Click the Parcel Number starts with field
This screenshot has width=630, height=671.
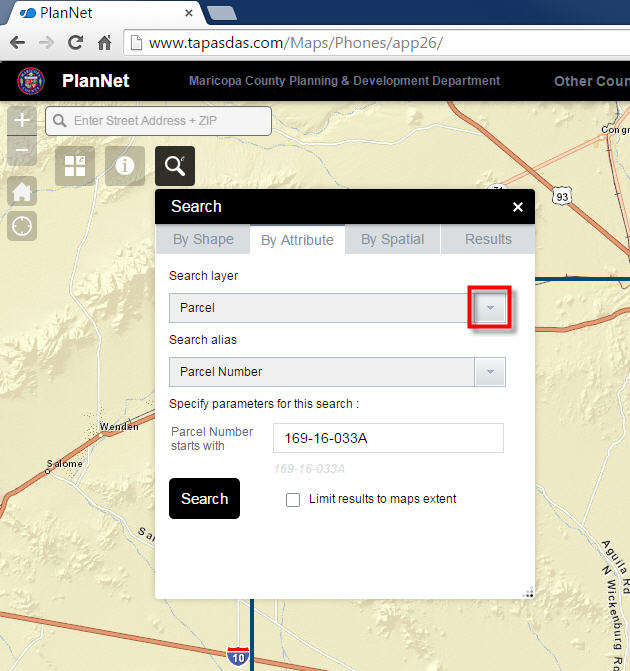[x=388, y=438]
